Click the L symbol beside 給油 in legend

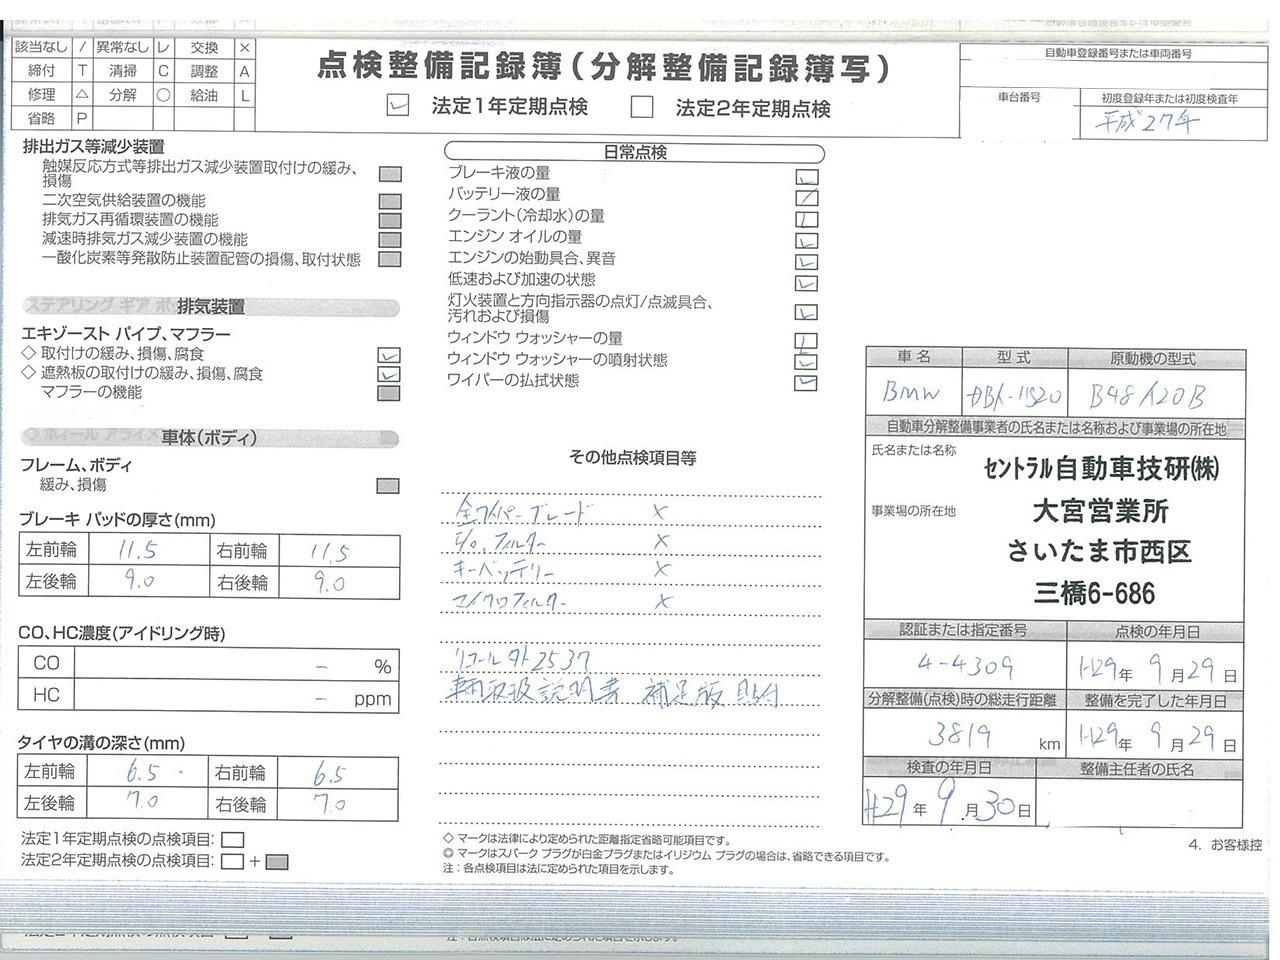pyautogui.click(x=244, y=96)
